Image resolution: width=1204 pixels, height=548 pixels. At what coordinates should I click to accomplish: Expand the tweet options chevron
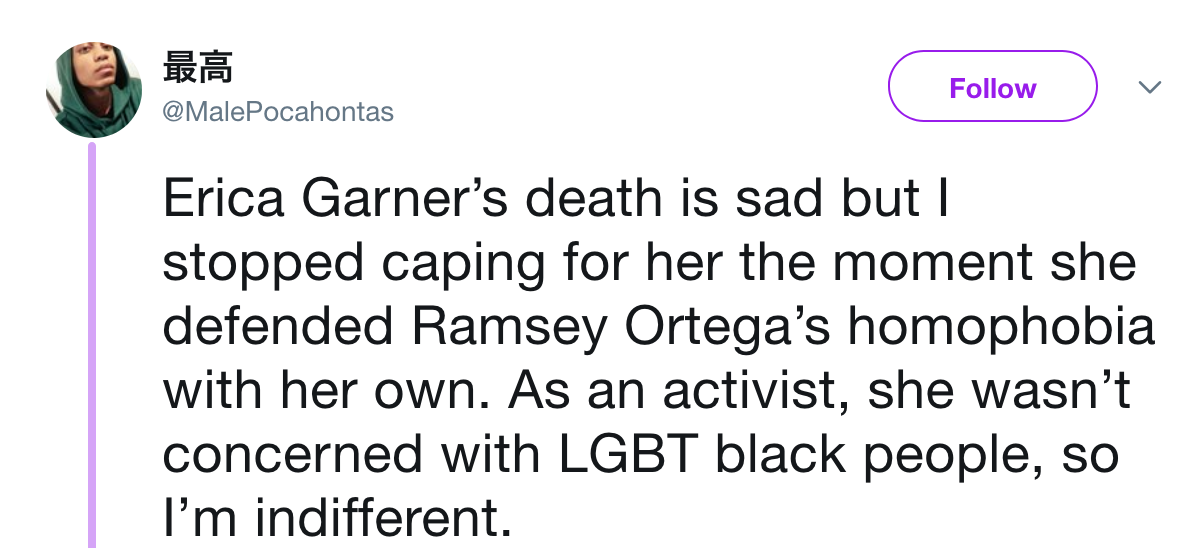click(1151, 88)
